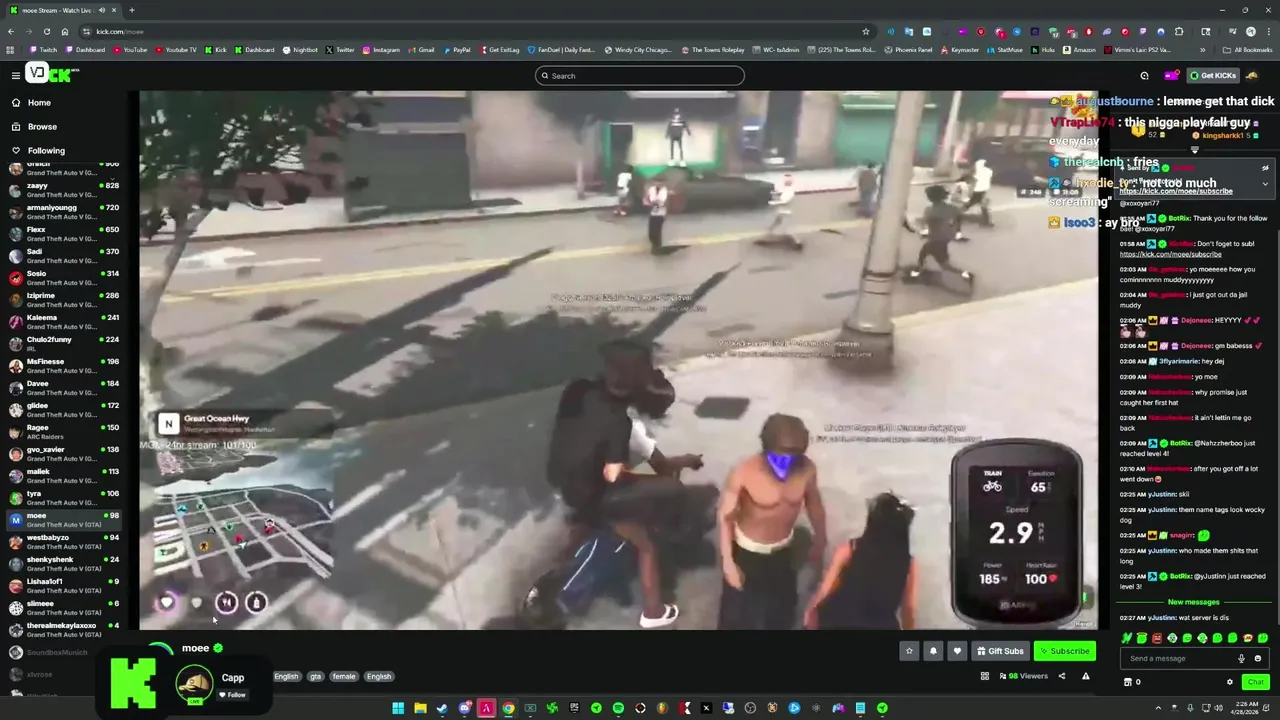This screenshot has height=720, width=1280.
Task: Click the 98 Viewers count
Action: [1024, 676]
